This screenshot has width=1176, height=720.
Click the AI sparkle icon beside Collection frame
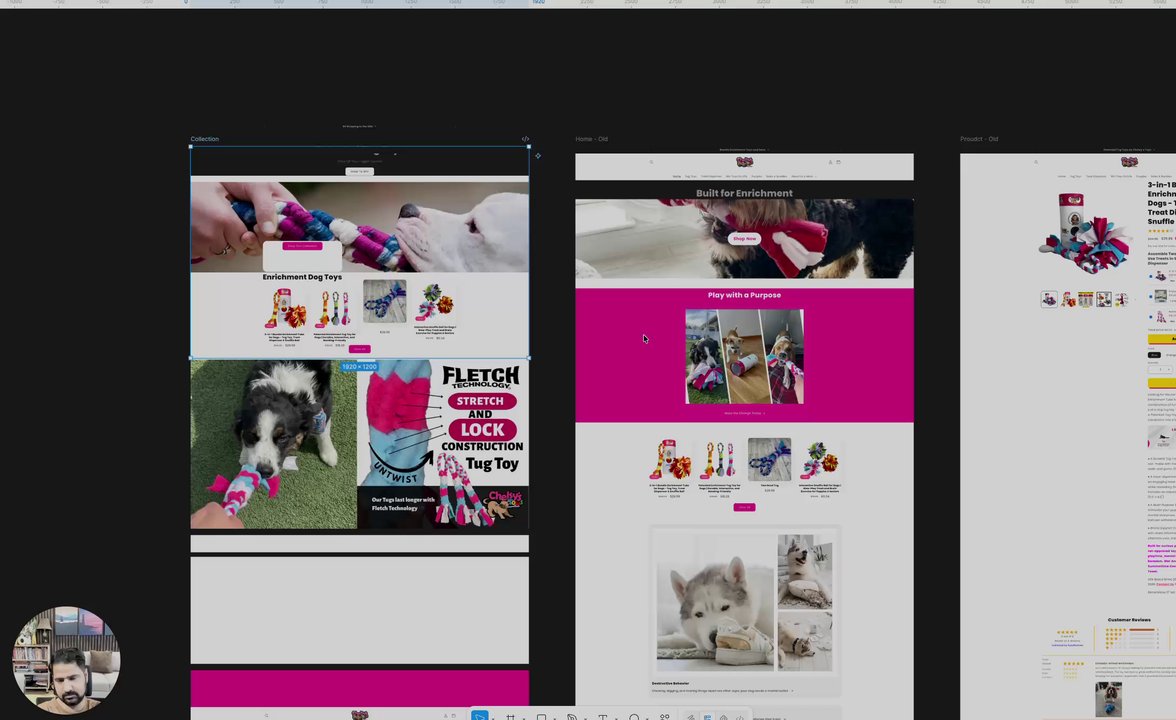click(538, 156)
